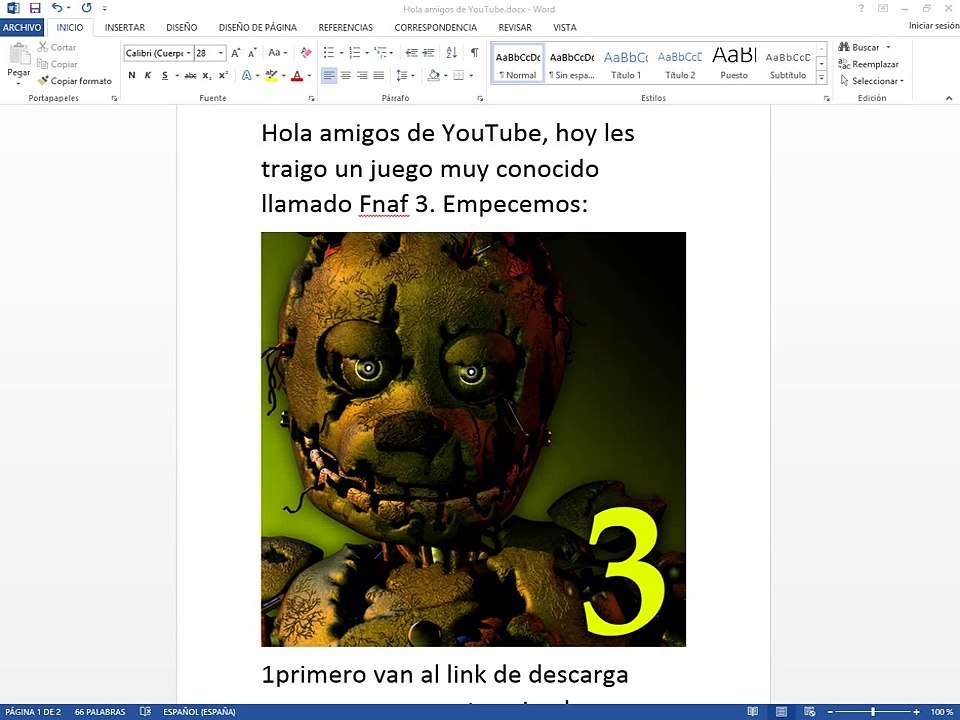Open Word help with the question mark
The image size is (960, 720).
click(861, 9)
